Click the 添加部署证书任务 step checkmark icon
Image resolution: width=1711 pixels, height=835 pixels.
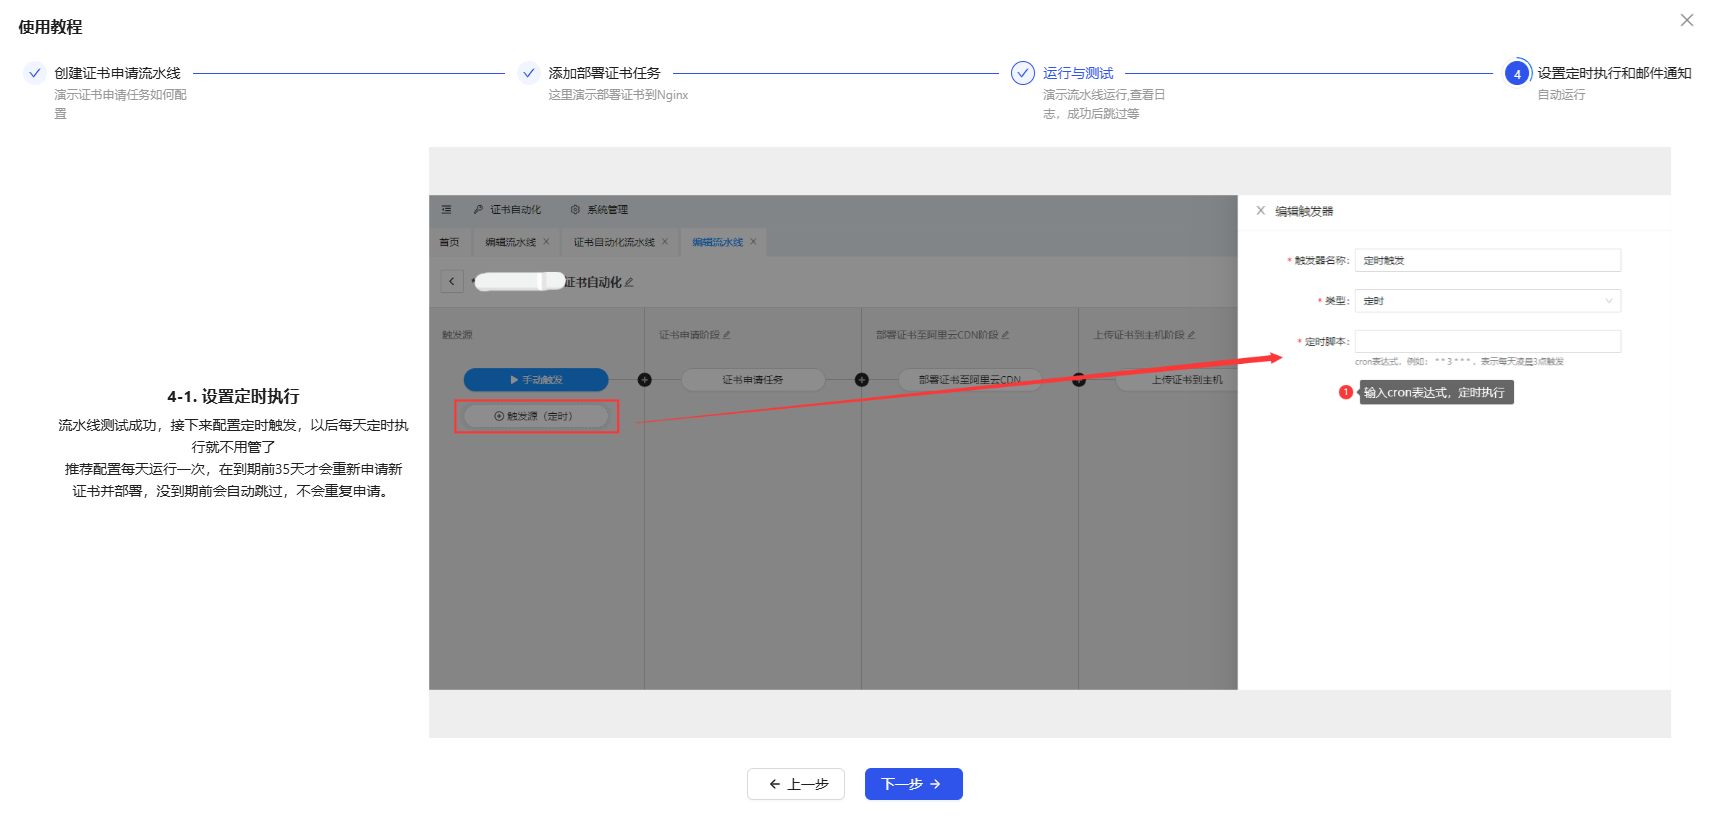pos(529,73)
